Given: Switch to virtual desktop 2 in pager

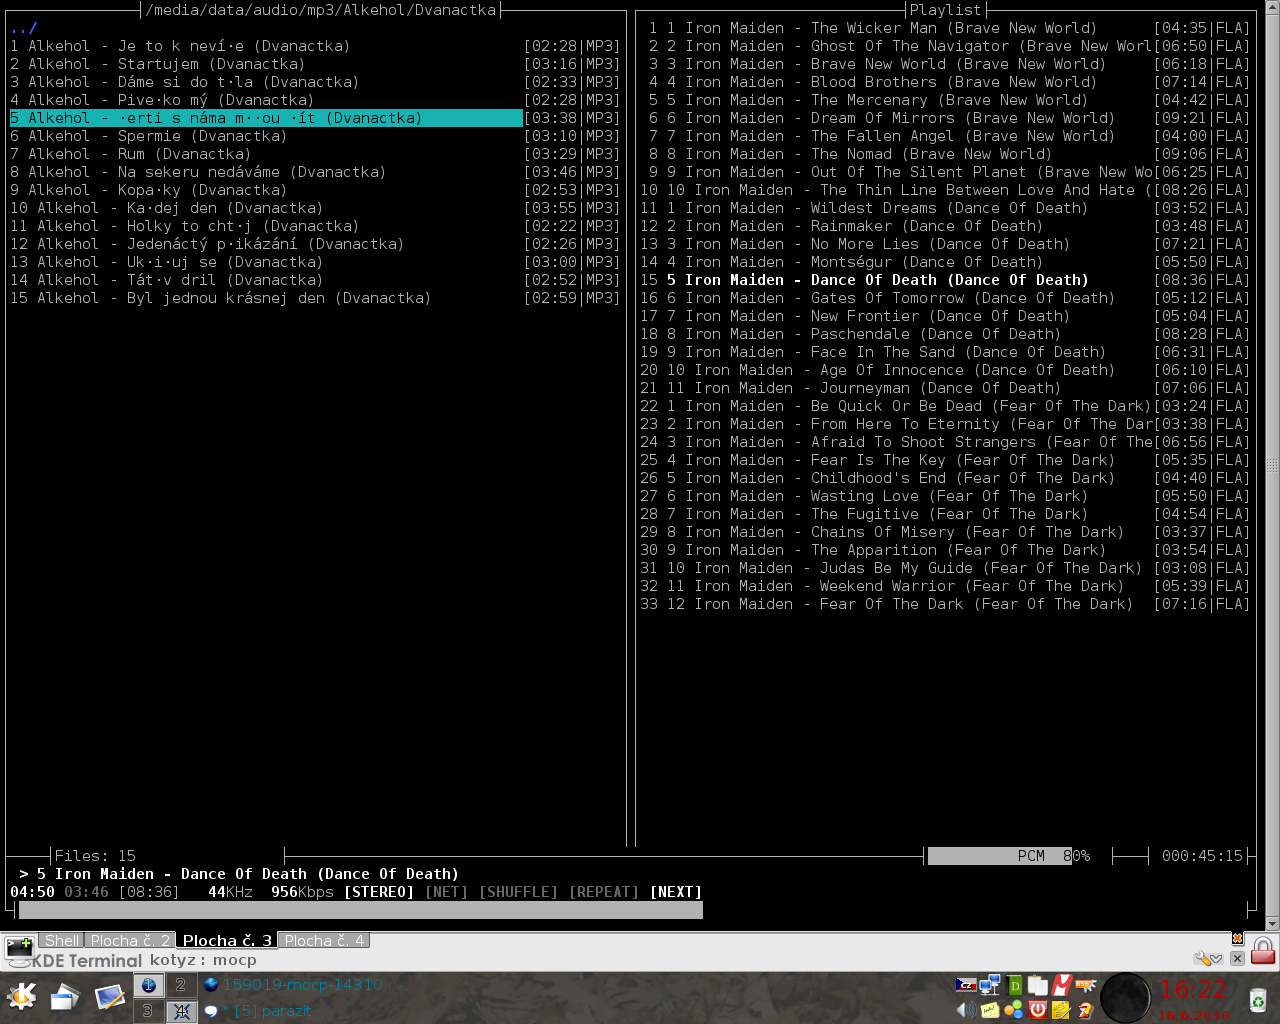Looking at the screenshot, I should [x=180, y=985].
